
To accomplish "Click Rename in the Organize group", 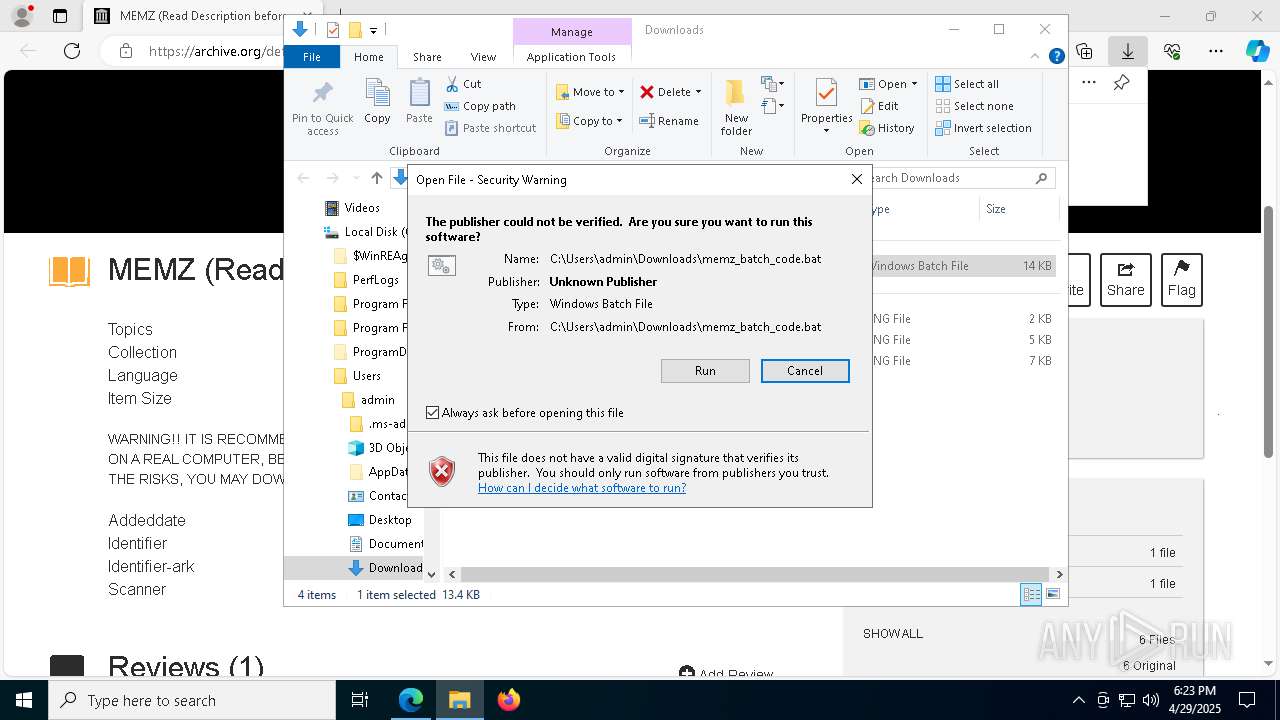I will tap(669, 121).
